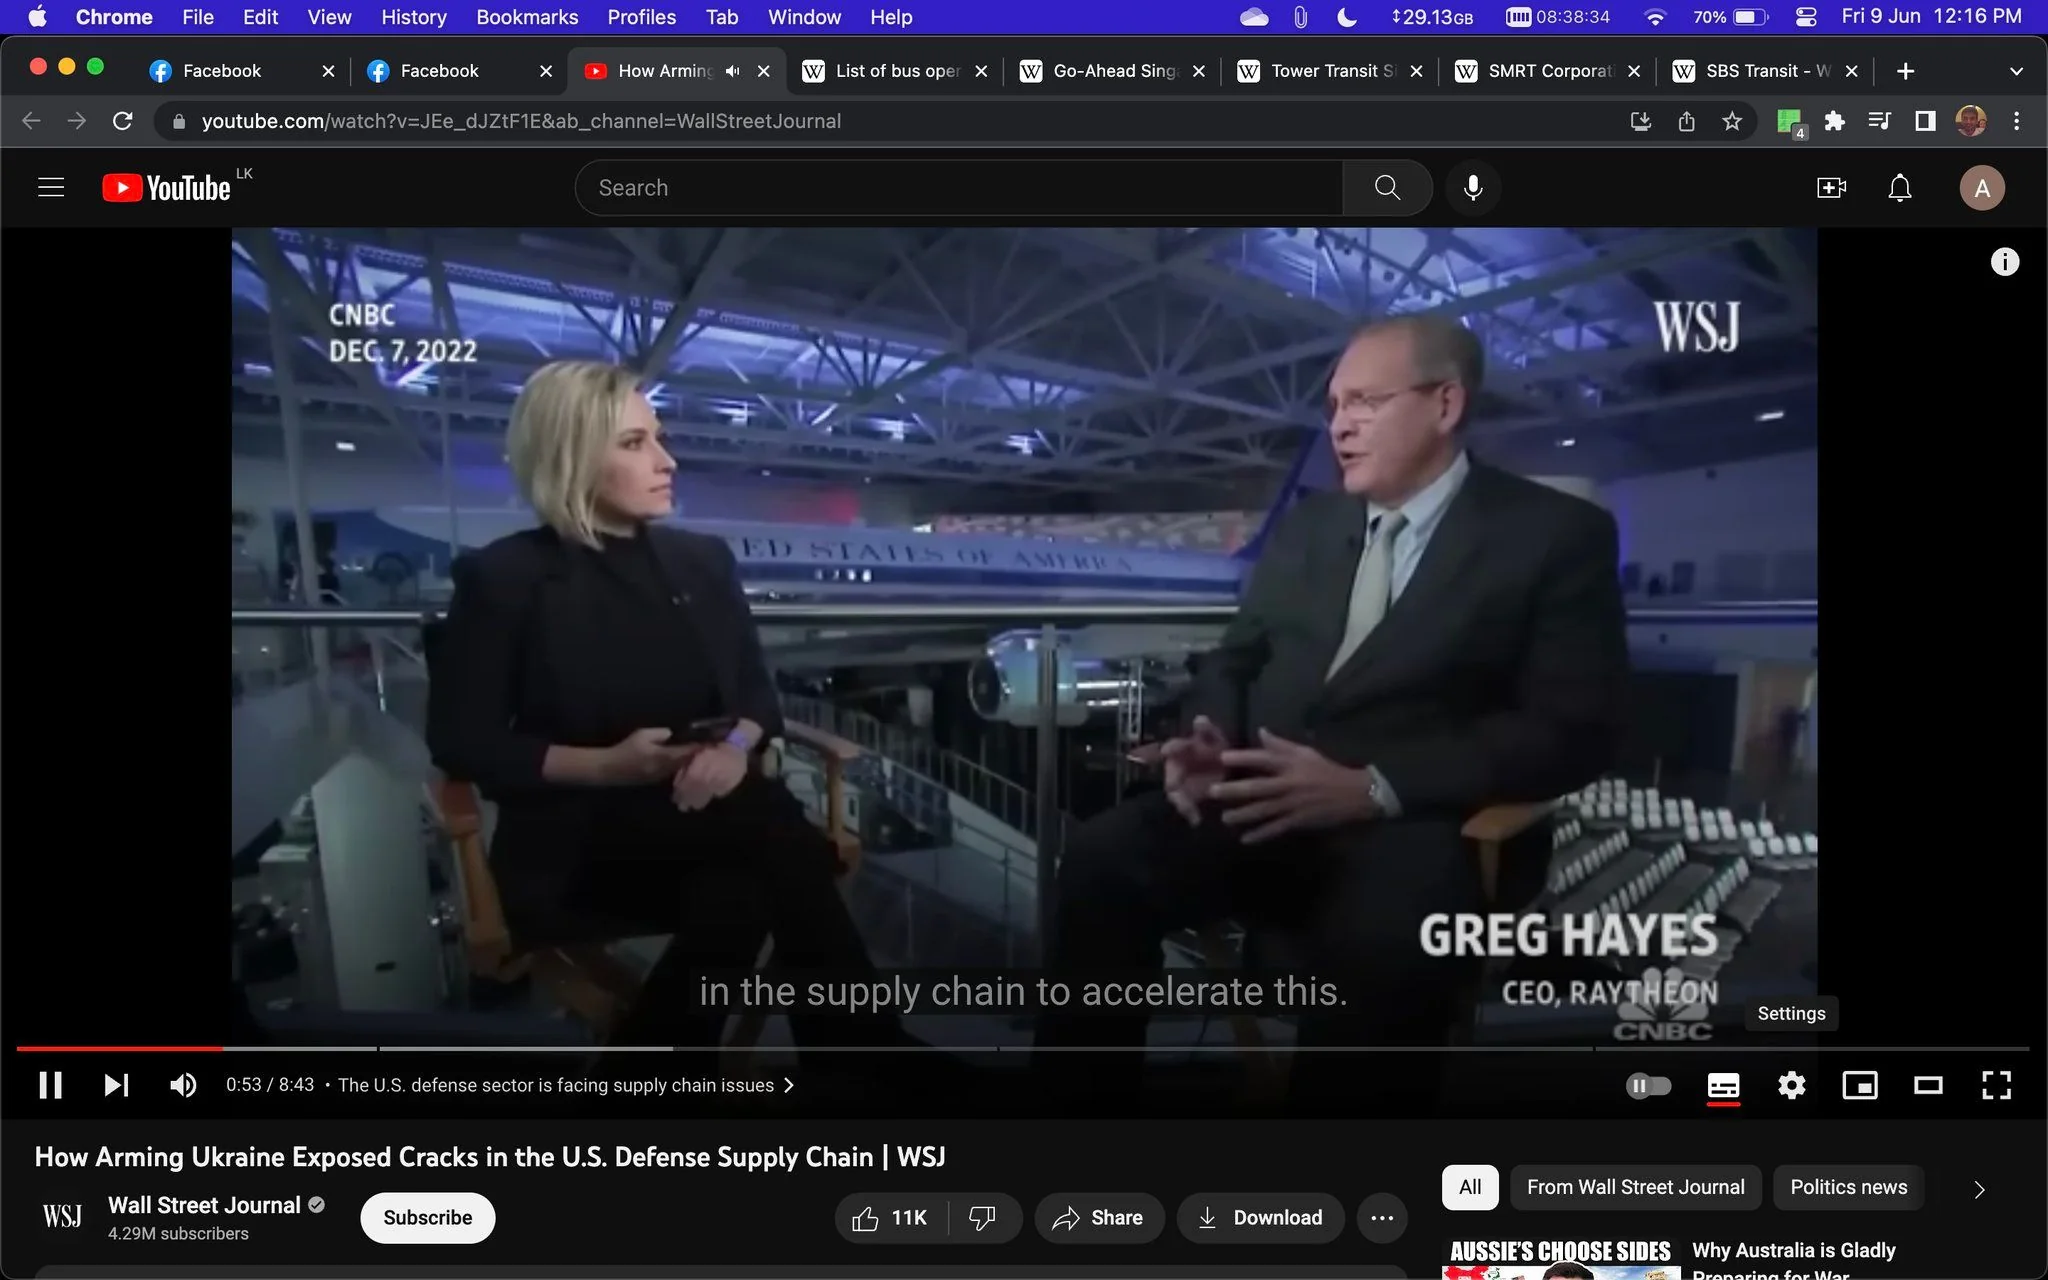Mute the video volume speaker icon
Viewport: 2048px width, 1280px height.
183,1085
